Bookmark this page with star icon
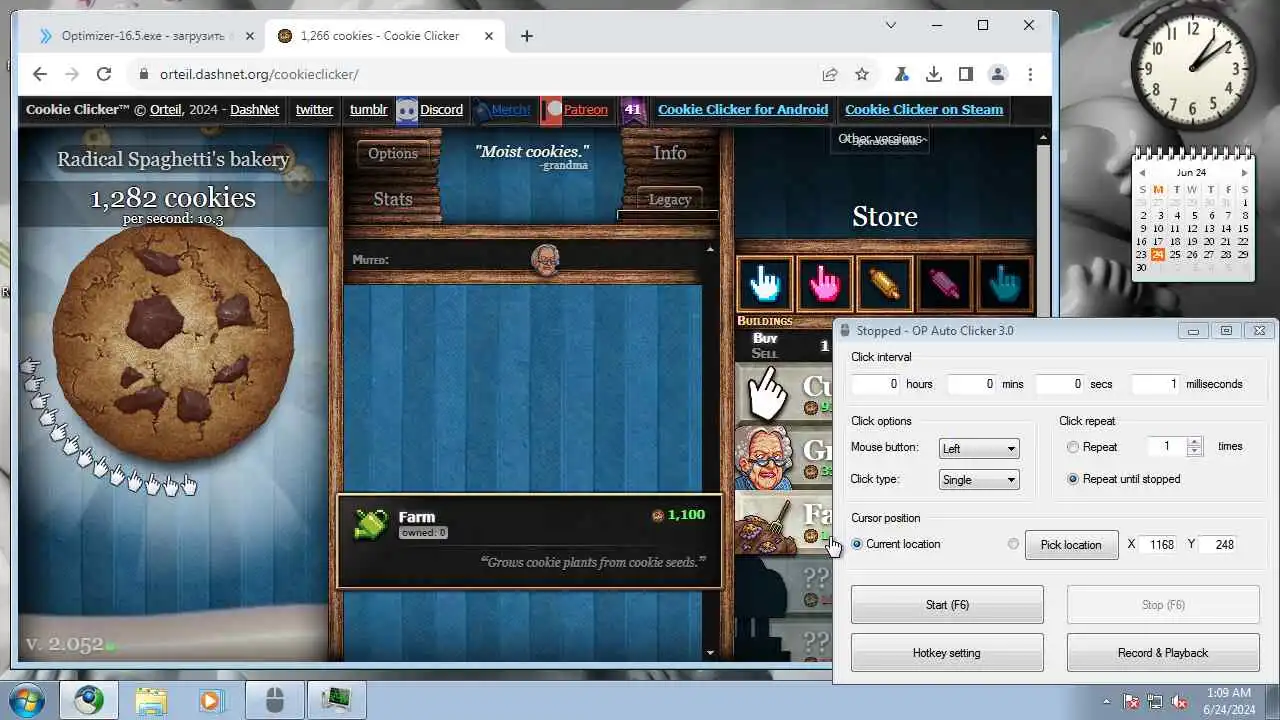Viewport: 1280px width, 720px height. (862, 74)
